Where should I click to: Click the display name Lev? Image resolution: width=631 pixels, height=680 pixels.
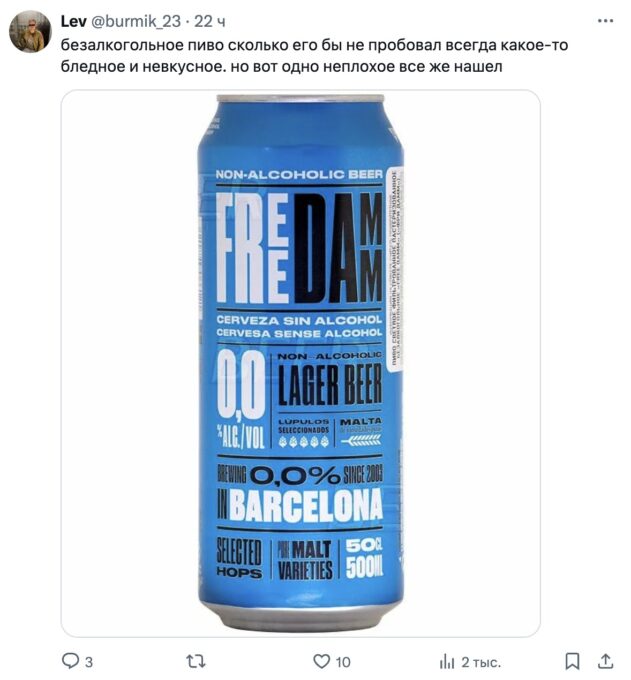73,21
